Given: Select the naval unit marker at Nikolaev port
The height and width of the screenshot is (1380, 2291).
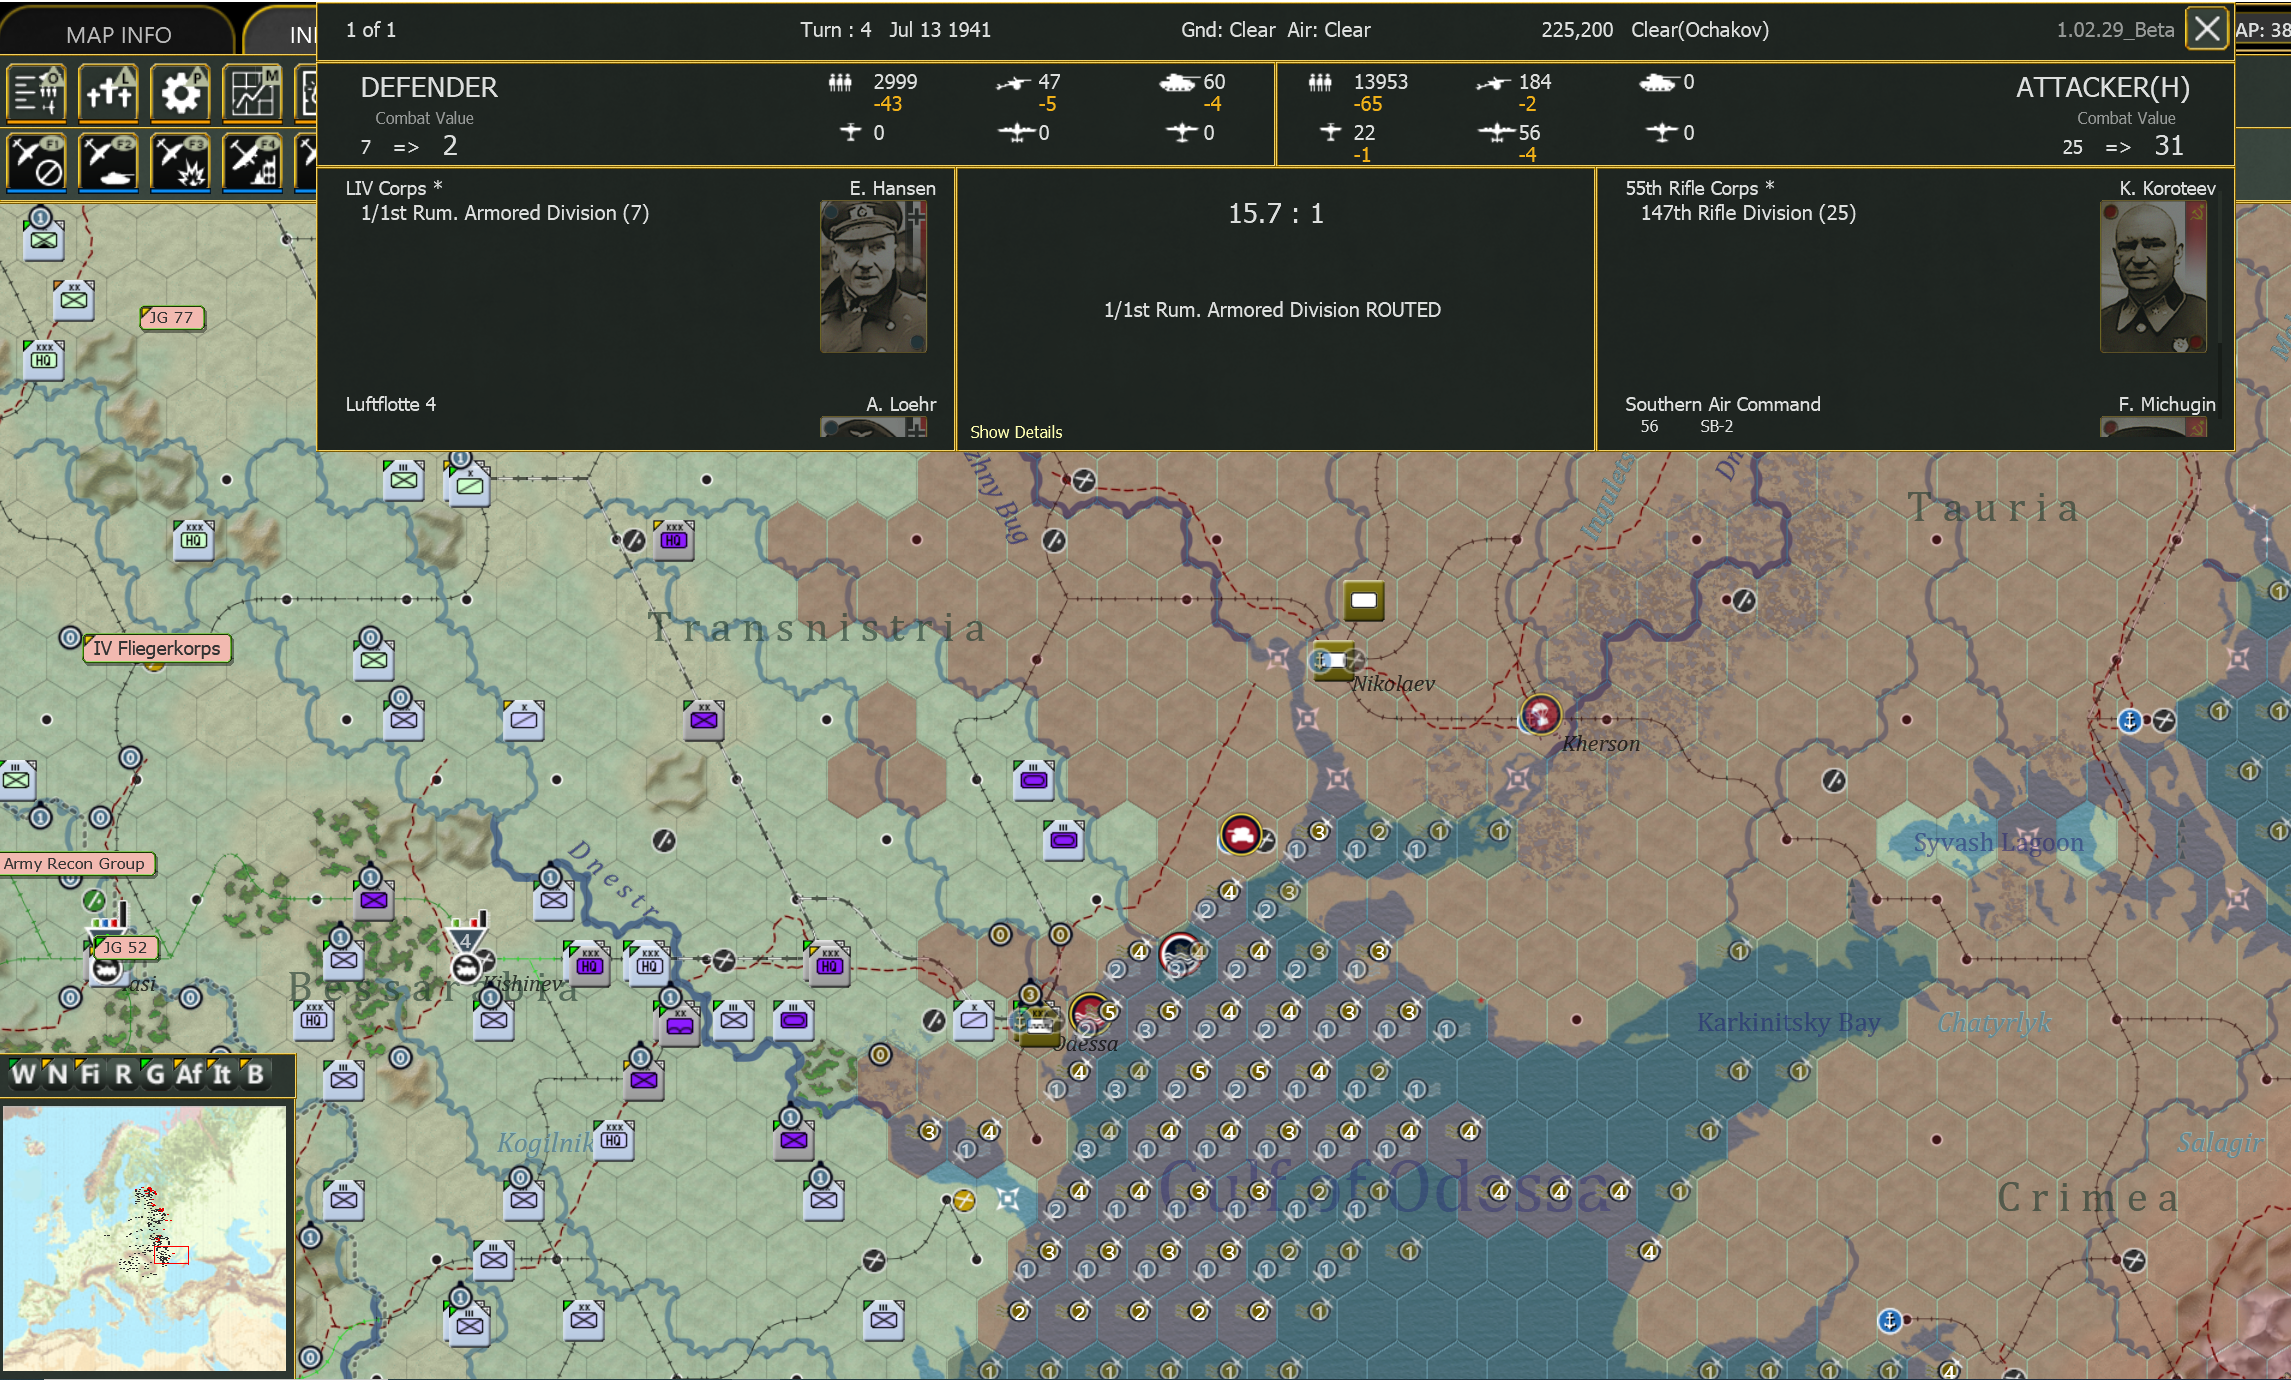Looking at the screenshot, I should click(1321, 660).
